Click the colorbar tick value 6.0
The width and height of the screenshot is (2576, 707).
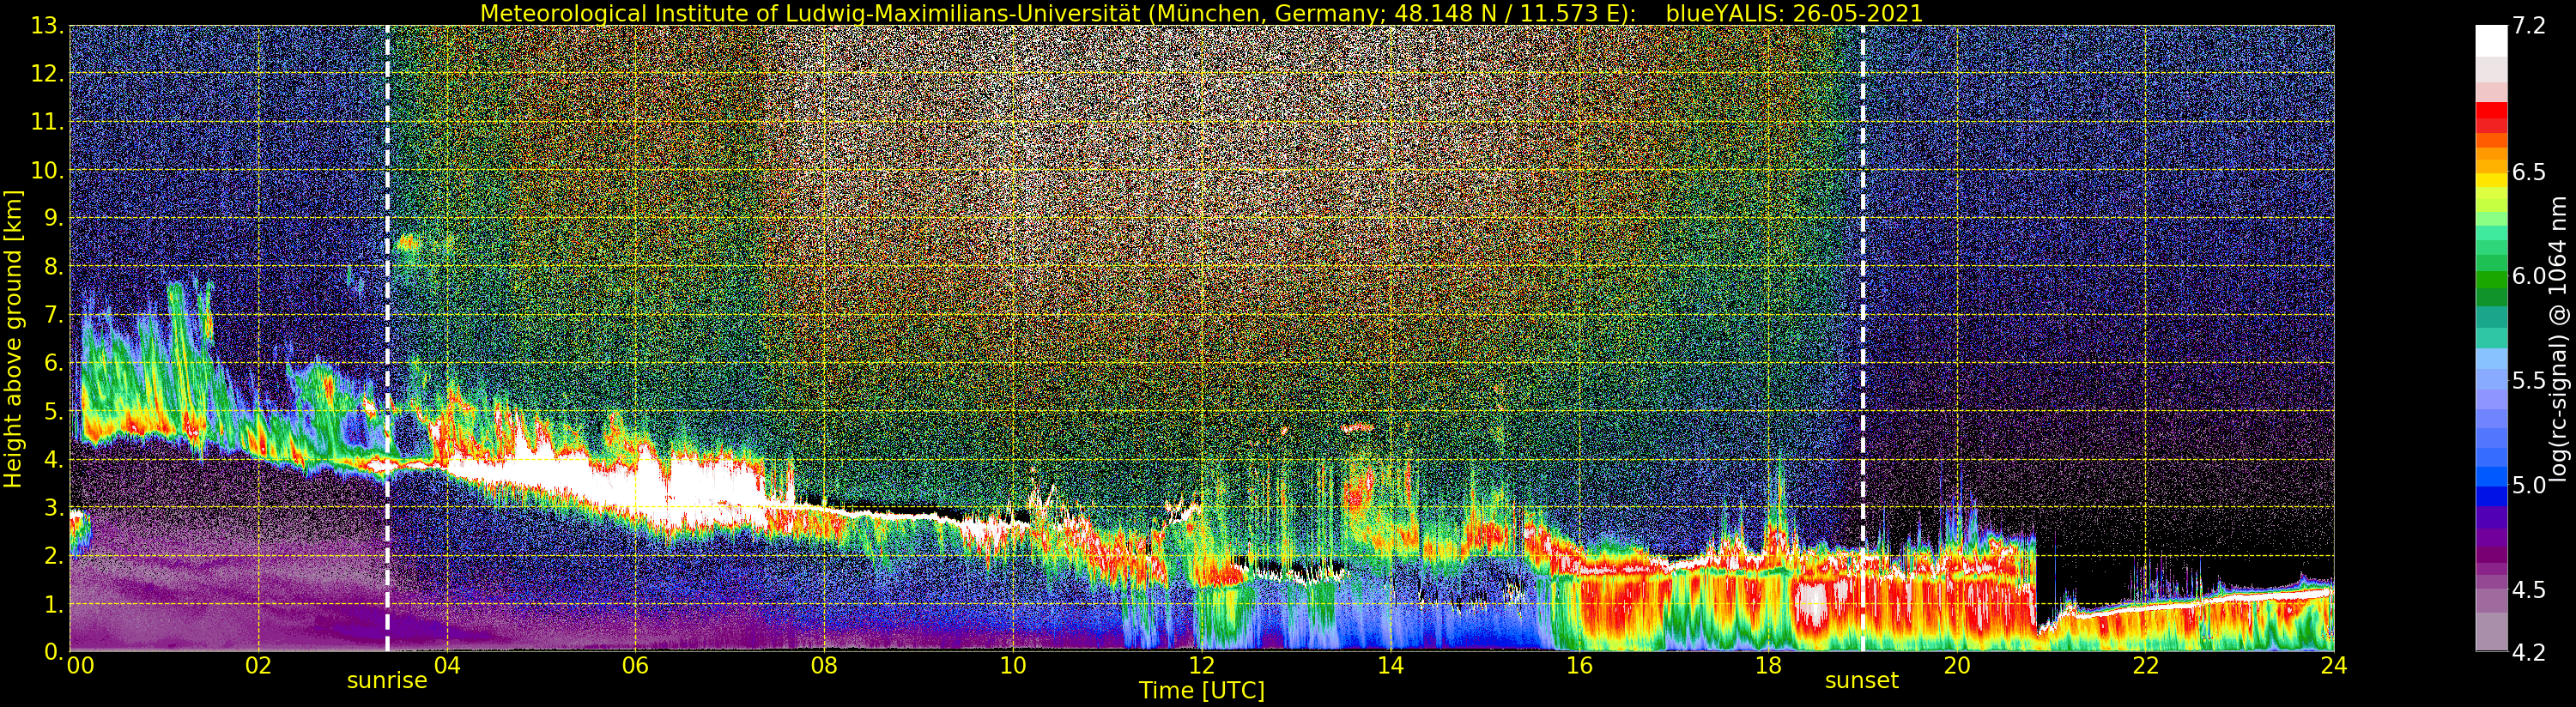[x=2529, y=276]
